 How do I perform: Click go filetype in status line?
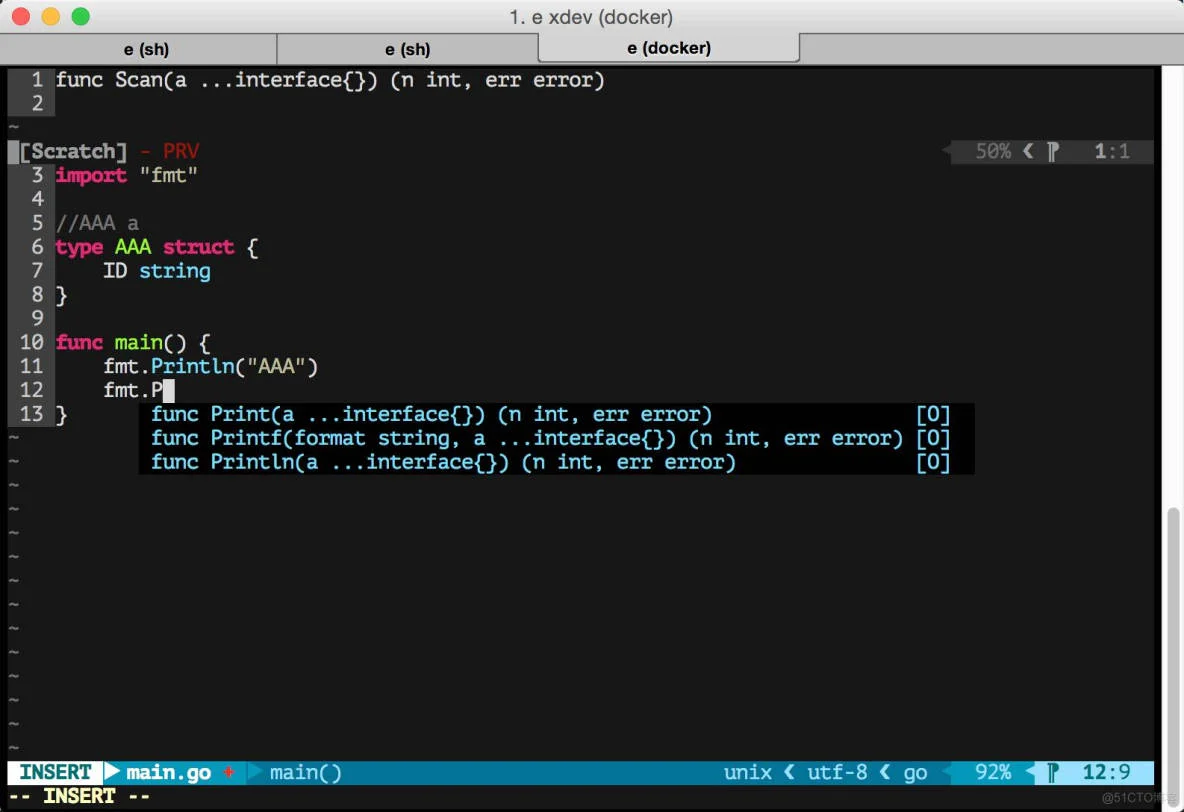(x=915, y=773)
